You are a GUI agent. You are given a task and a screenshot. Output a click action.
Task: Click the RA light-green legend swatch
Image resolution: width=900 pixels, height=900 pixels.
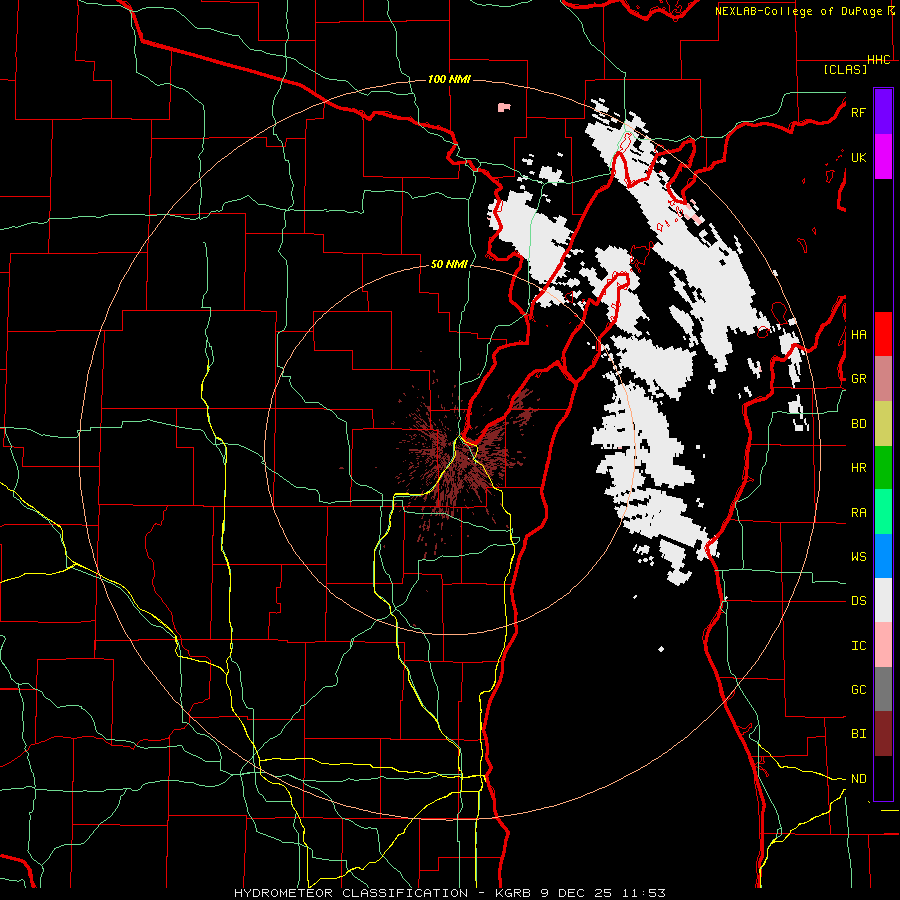[883, 512]
